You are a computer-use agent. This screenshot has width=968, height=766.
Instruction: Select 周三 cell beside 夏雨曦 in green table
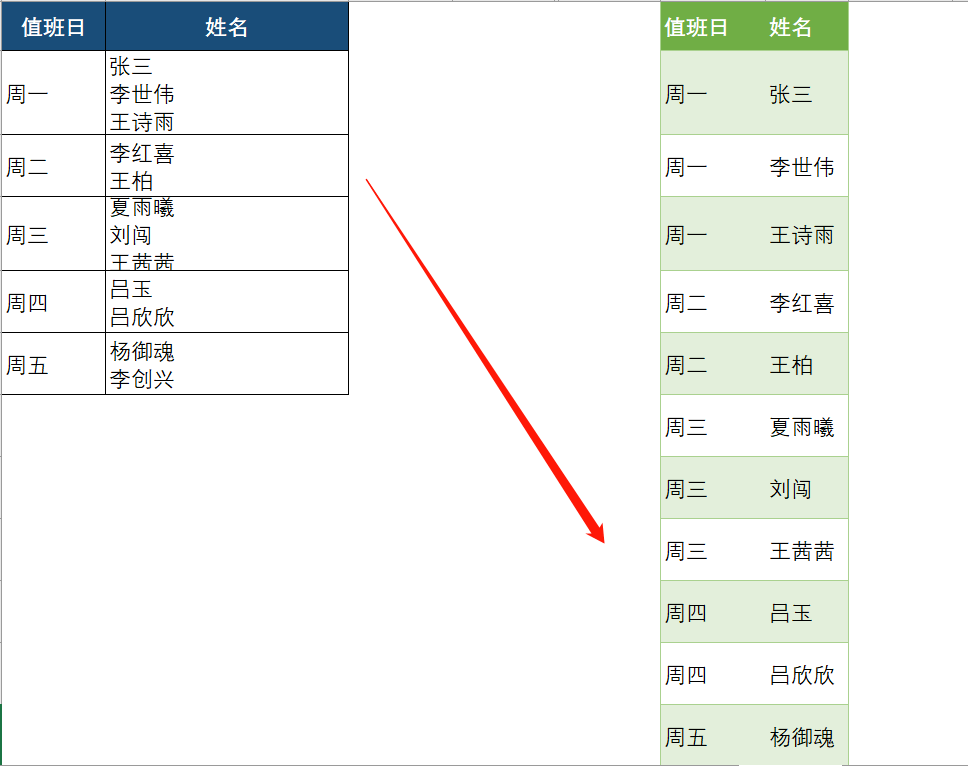click(712, 426)
